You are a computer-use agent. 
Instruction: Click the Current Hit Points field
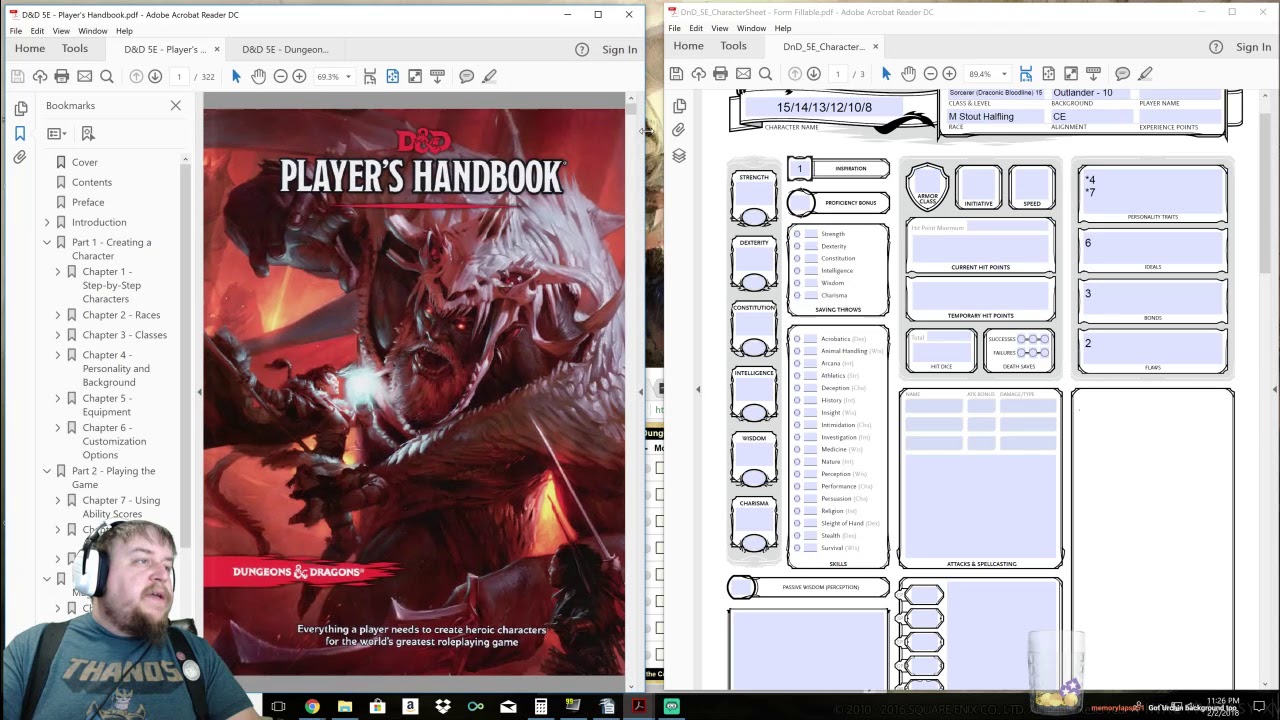click(x=980, y=247)
